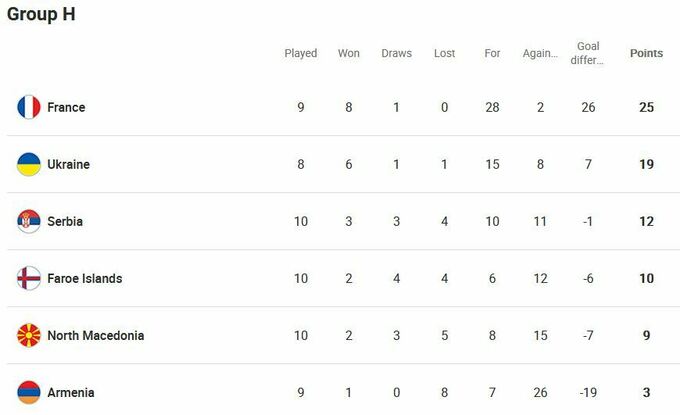Click the Armenia flag icon
Image resolution: width=680 pixels, height=415 pixels.
pos(28,392)
